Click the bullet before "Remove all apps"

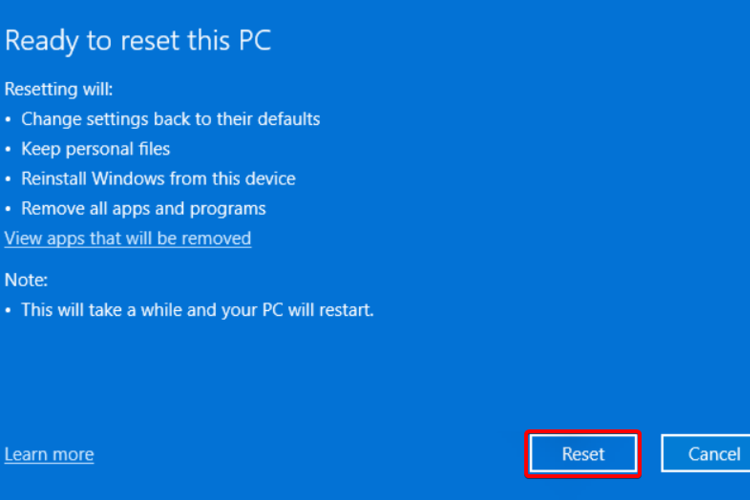(9, 210)
